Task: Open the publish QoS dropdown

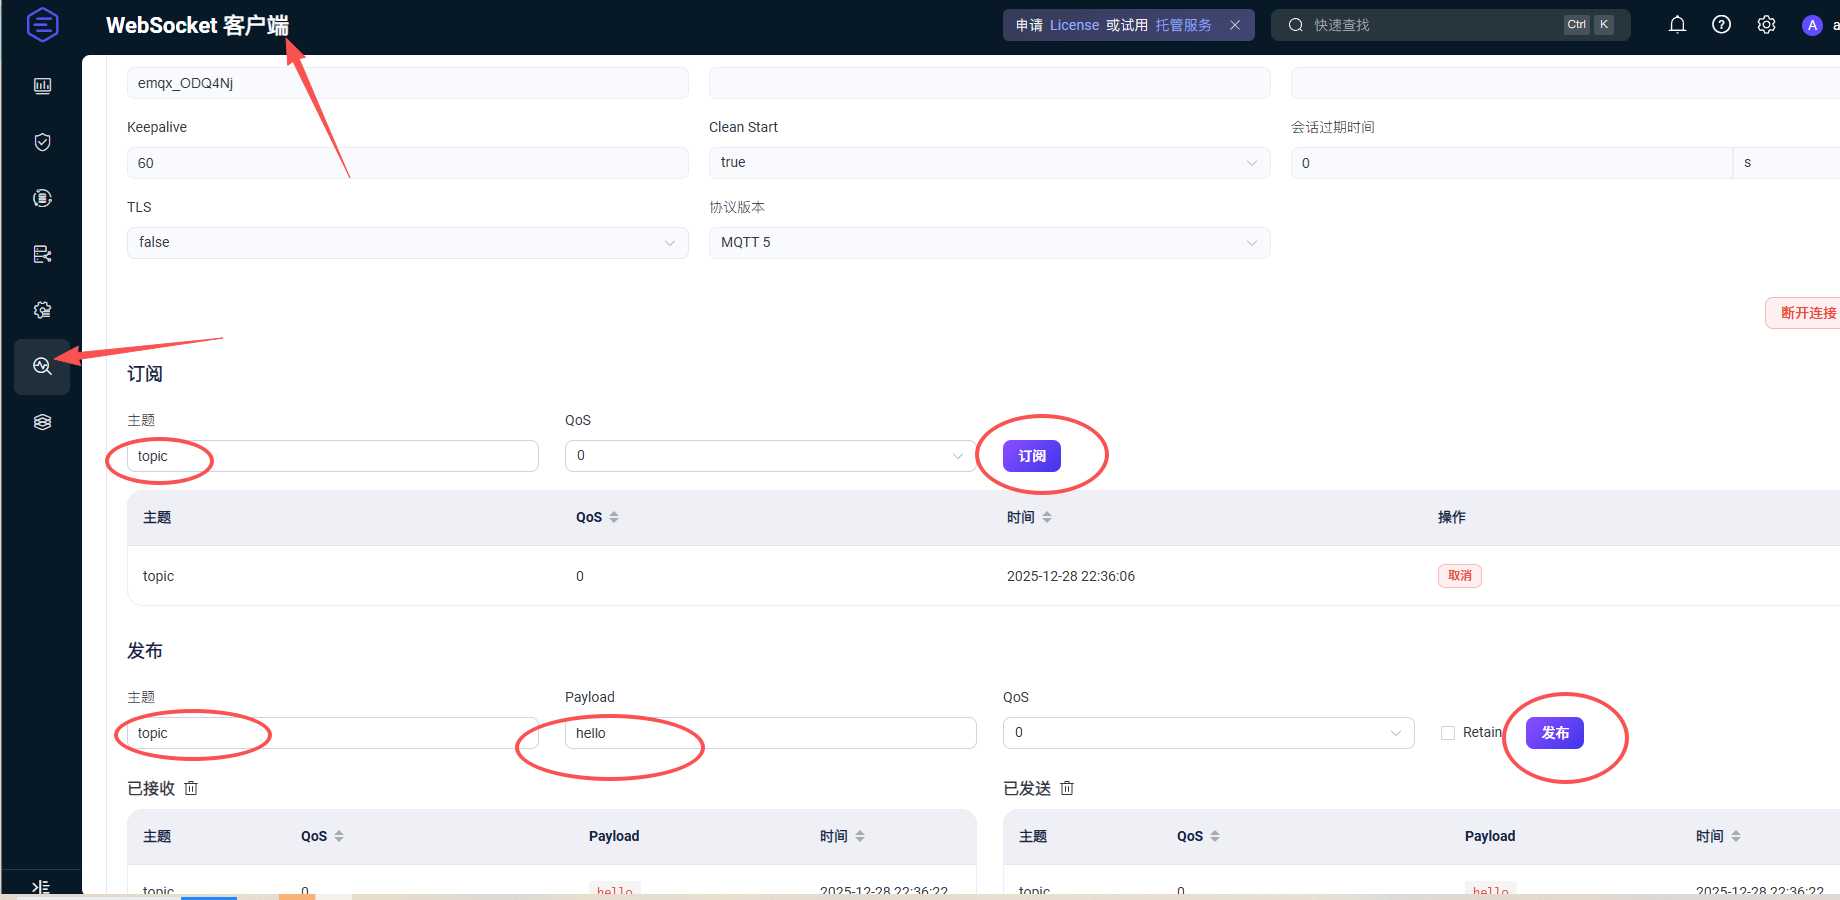Action: (x=1208, y=733)
